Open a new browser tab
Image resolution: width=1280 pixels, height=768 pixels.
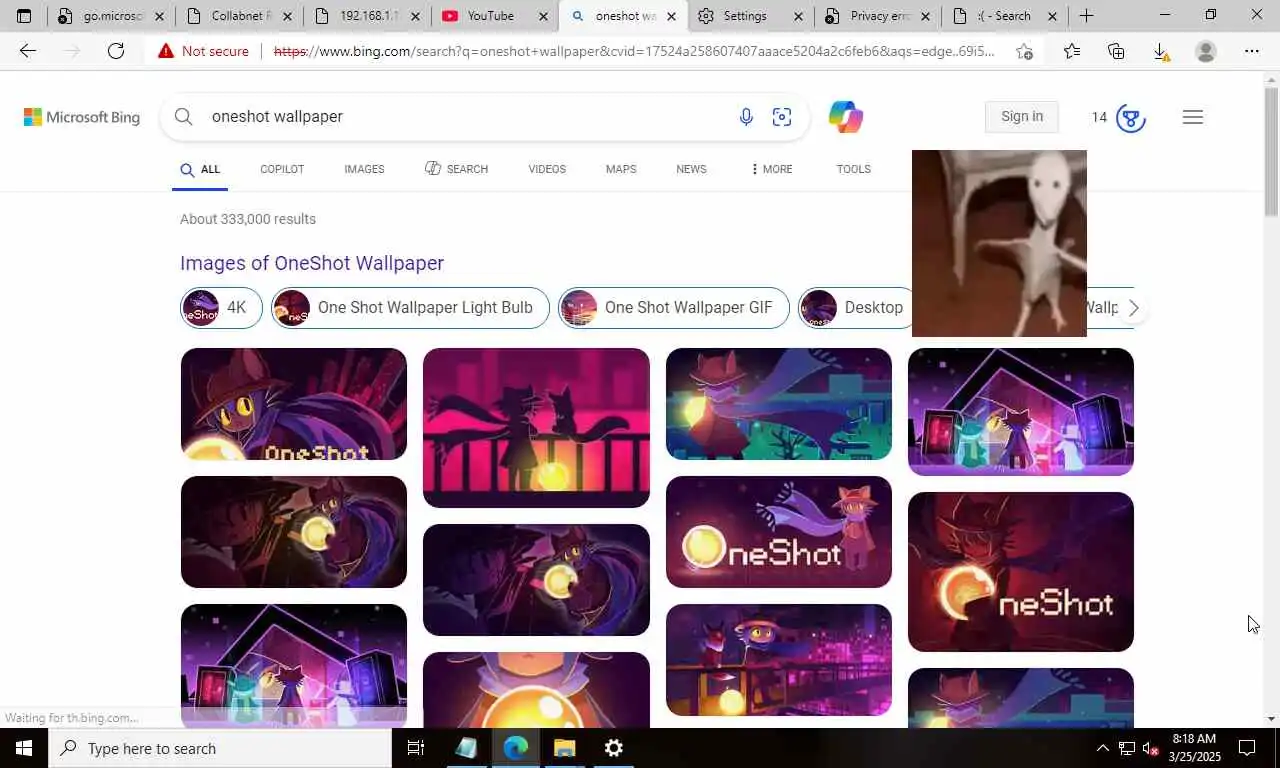coord(1086,16)
